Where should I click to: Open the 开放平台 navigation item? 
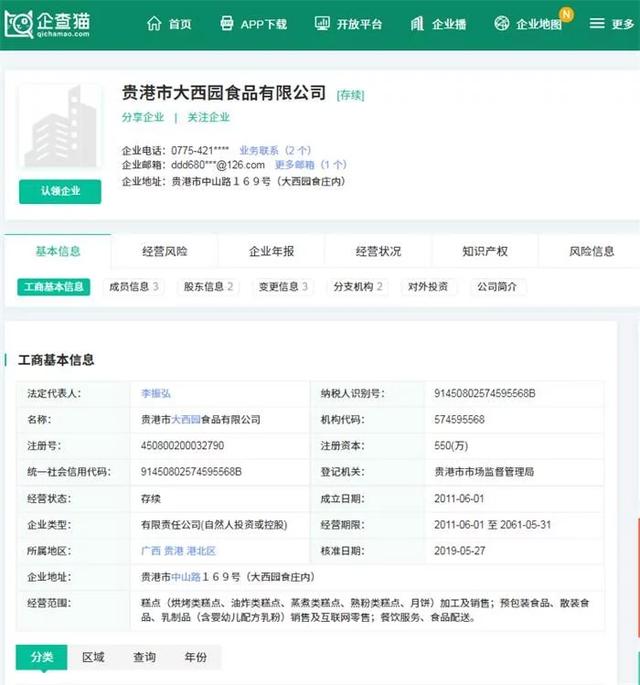tap(360, 24)
